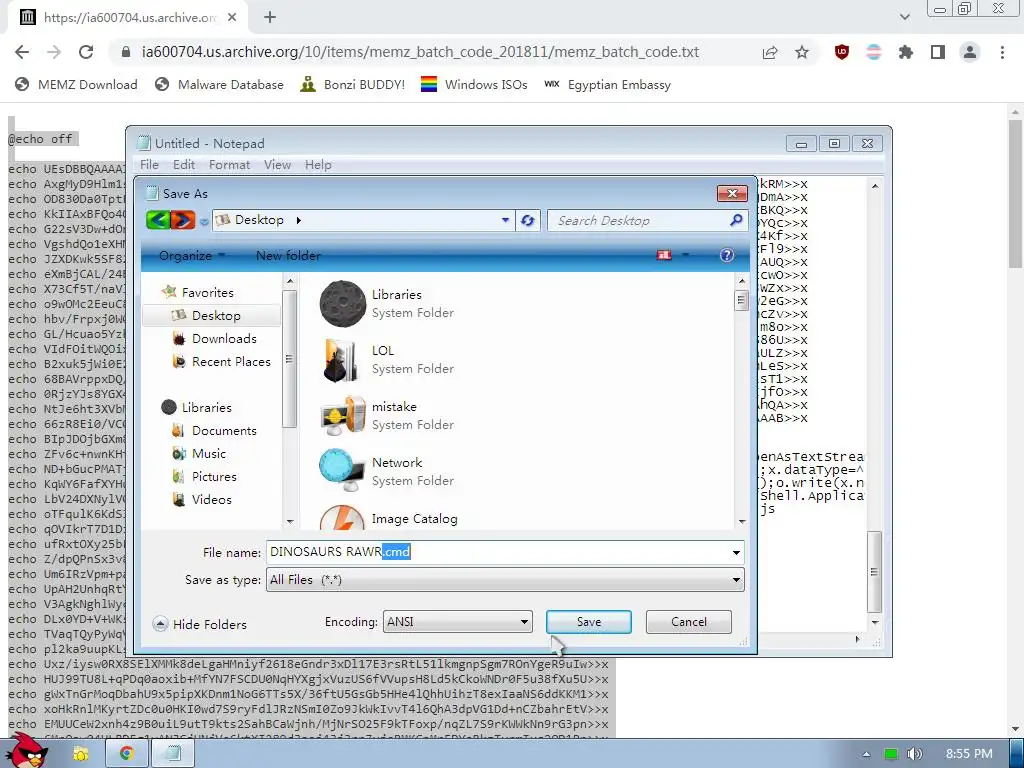Screen dimensions: 1024x768
Task: Click the file list vertical scrollbar thumb
Action: click(x=741, y=300)
